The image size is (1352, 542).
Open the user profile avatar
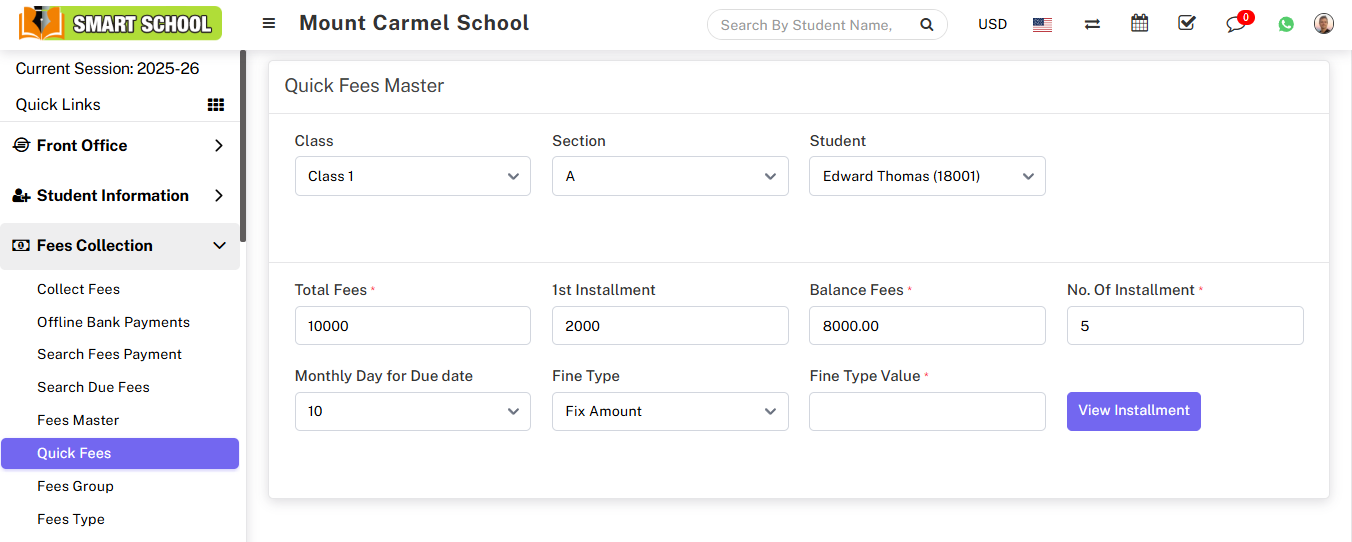tap(1324, 24)
